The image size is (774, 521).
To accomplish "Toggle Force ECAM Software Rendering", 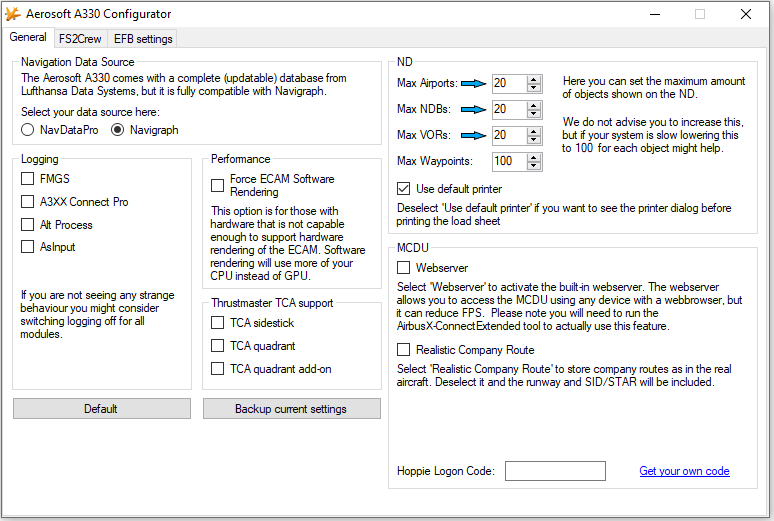I will [x=217, y=185].
